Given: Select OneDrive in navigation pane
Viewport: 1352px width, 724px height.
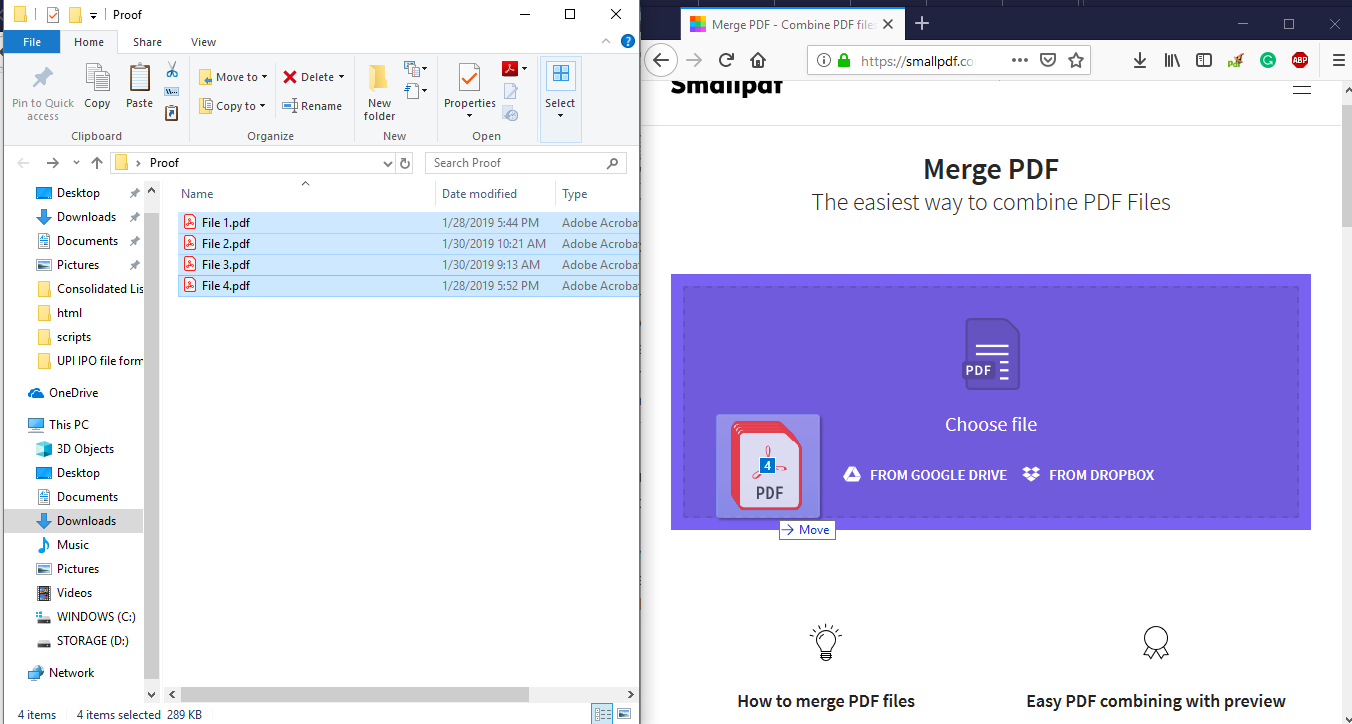Looking at the screenshot, I should pyautogui.click(x=74, y=393).
